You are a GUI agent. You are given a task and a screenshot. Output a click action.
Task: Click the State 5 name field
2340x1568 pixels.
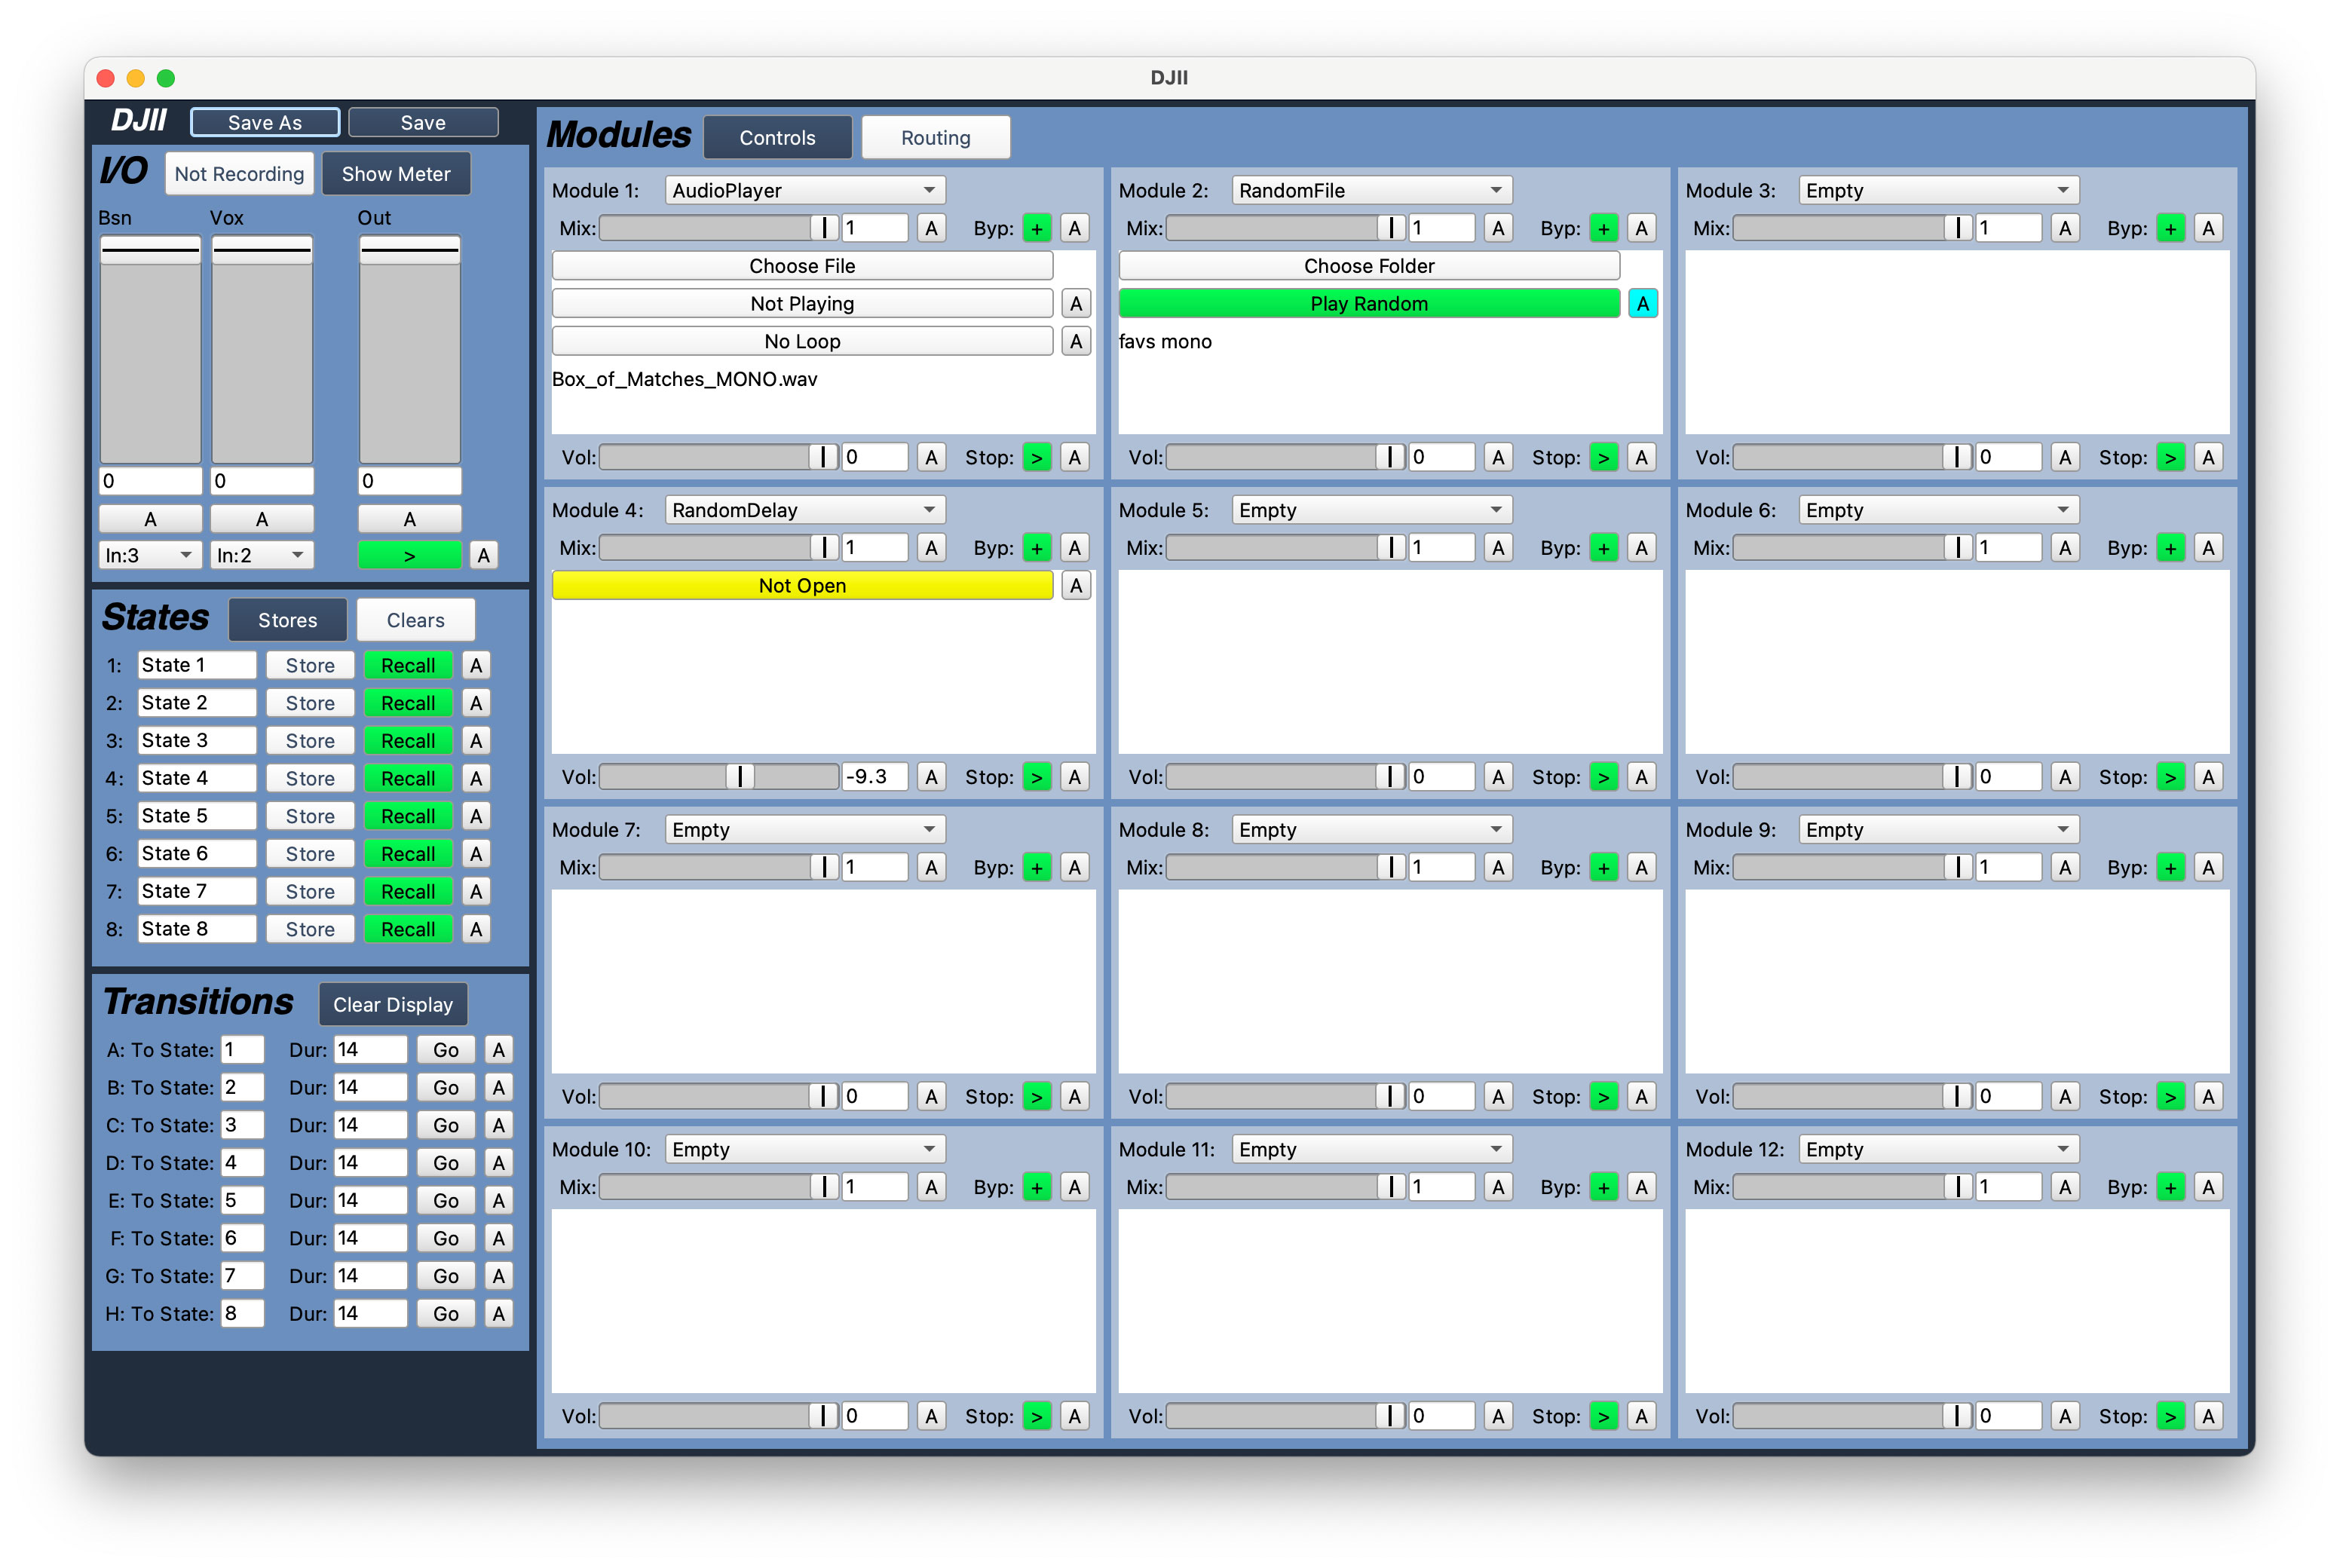196,816
